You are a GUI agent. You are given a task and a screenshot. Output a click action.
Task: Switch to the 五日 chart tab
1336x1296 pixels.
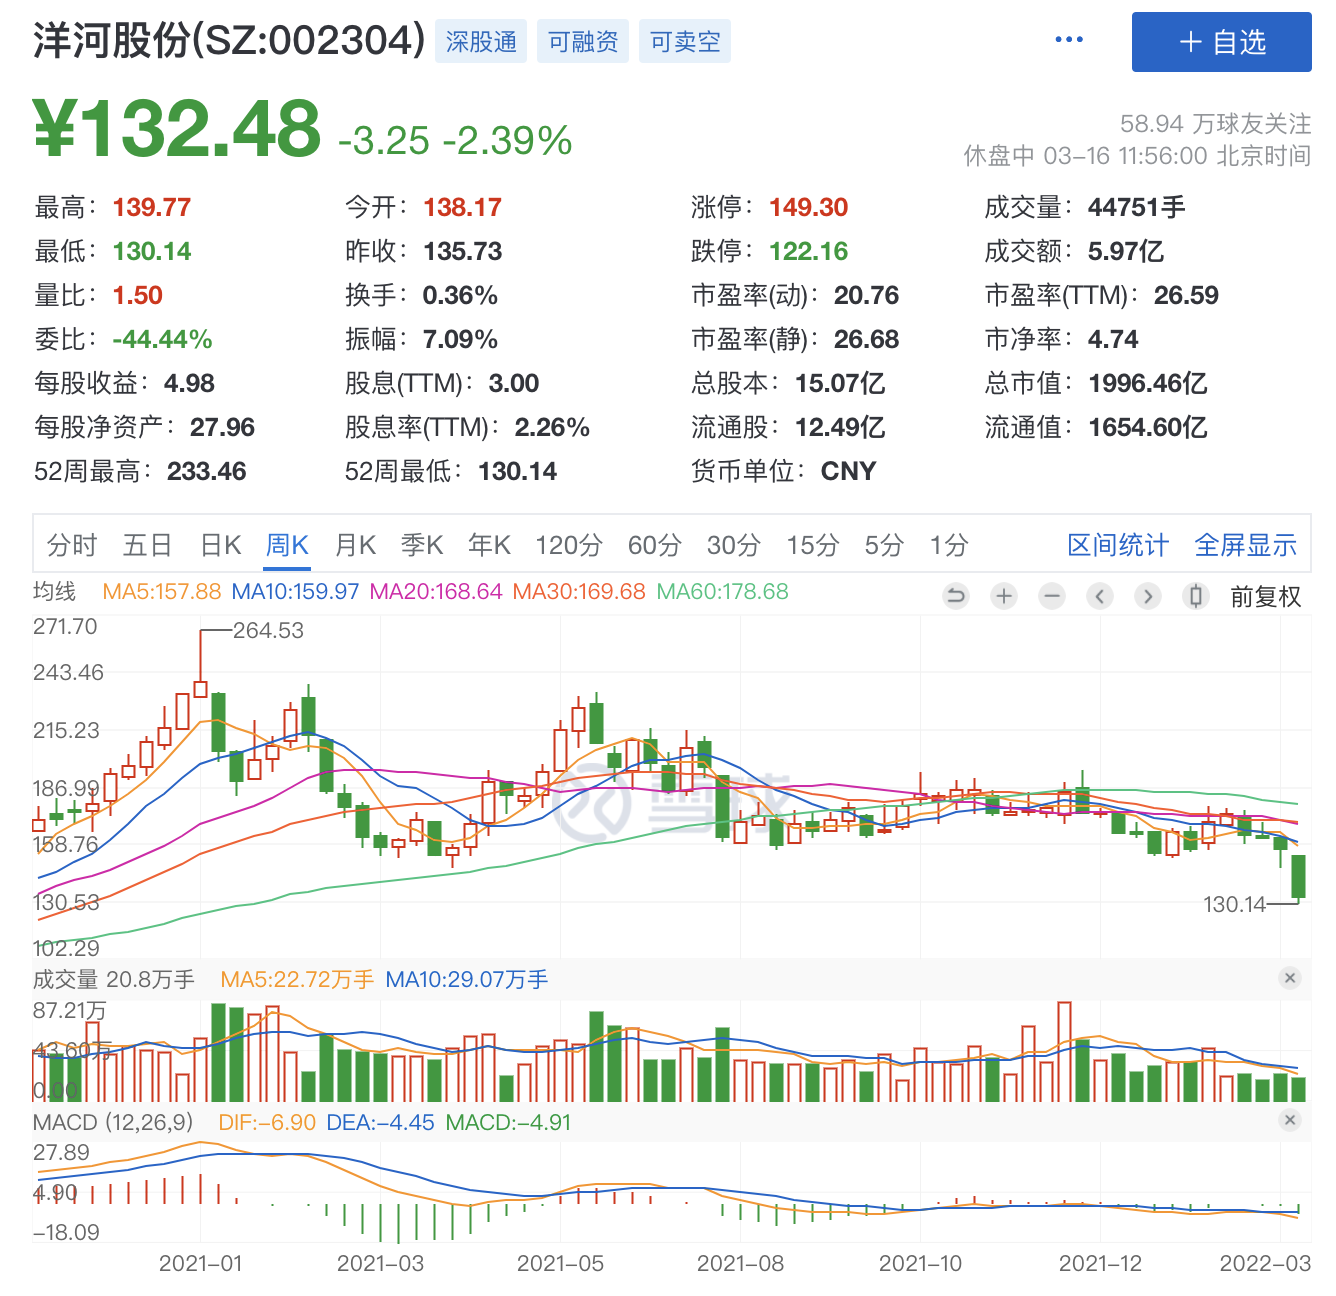[147, 545]
